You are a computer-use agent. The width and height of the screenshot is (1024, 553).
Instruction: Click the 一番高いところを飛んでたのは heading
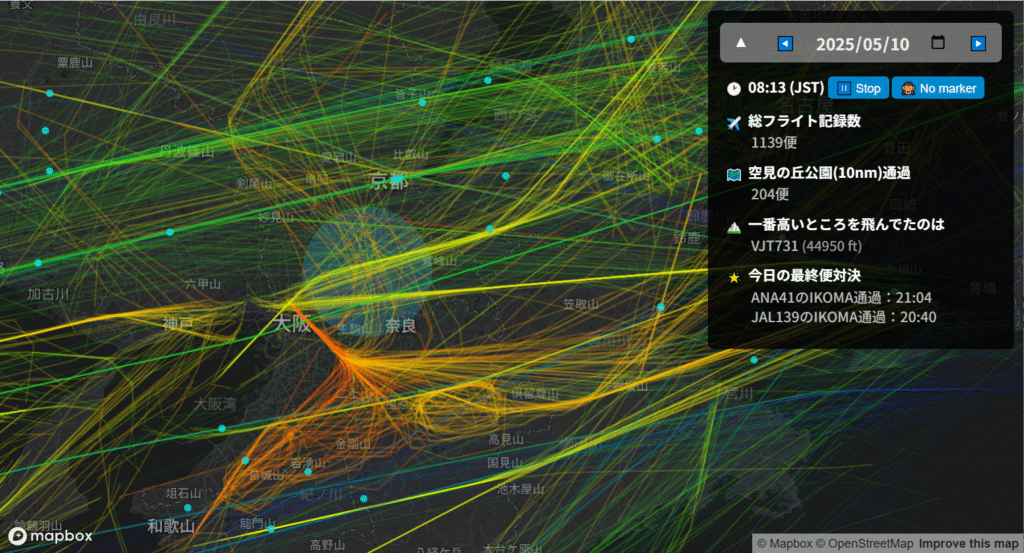coord(846,225)
